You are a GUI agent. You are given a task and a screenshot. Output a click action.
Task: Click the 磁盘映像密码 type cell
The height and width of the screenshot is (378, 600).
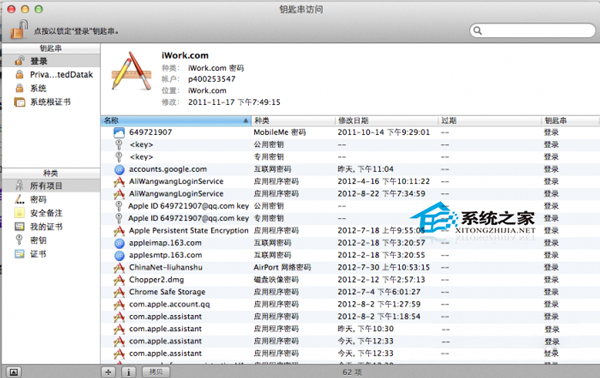[276, 280]
